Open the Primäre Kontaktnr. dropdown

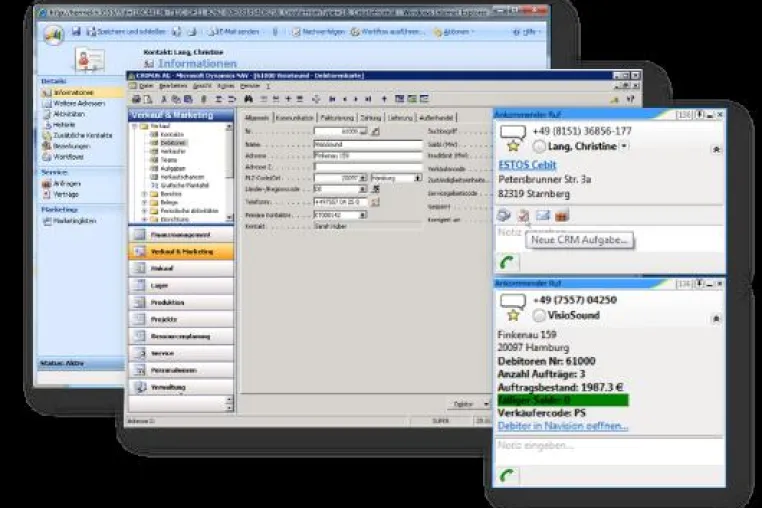pyautogui.click(x=363, y=215)
